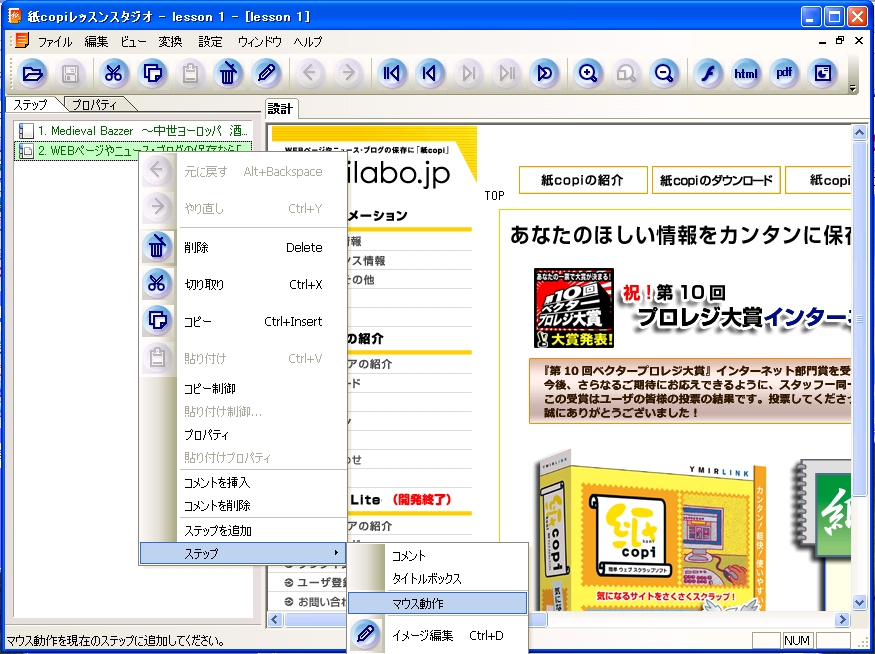Click the Zoom fit magnifier icon
The width and height of the screenshot is (875, 654).
point(626,73)
